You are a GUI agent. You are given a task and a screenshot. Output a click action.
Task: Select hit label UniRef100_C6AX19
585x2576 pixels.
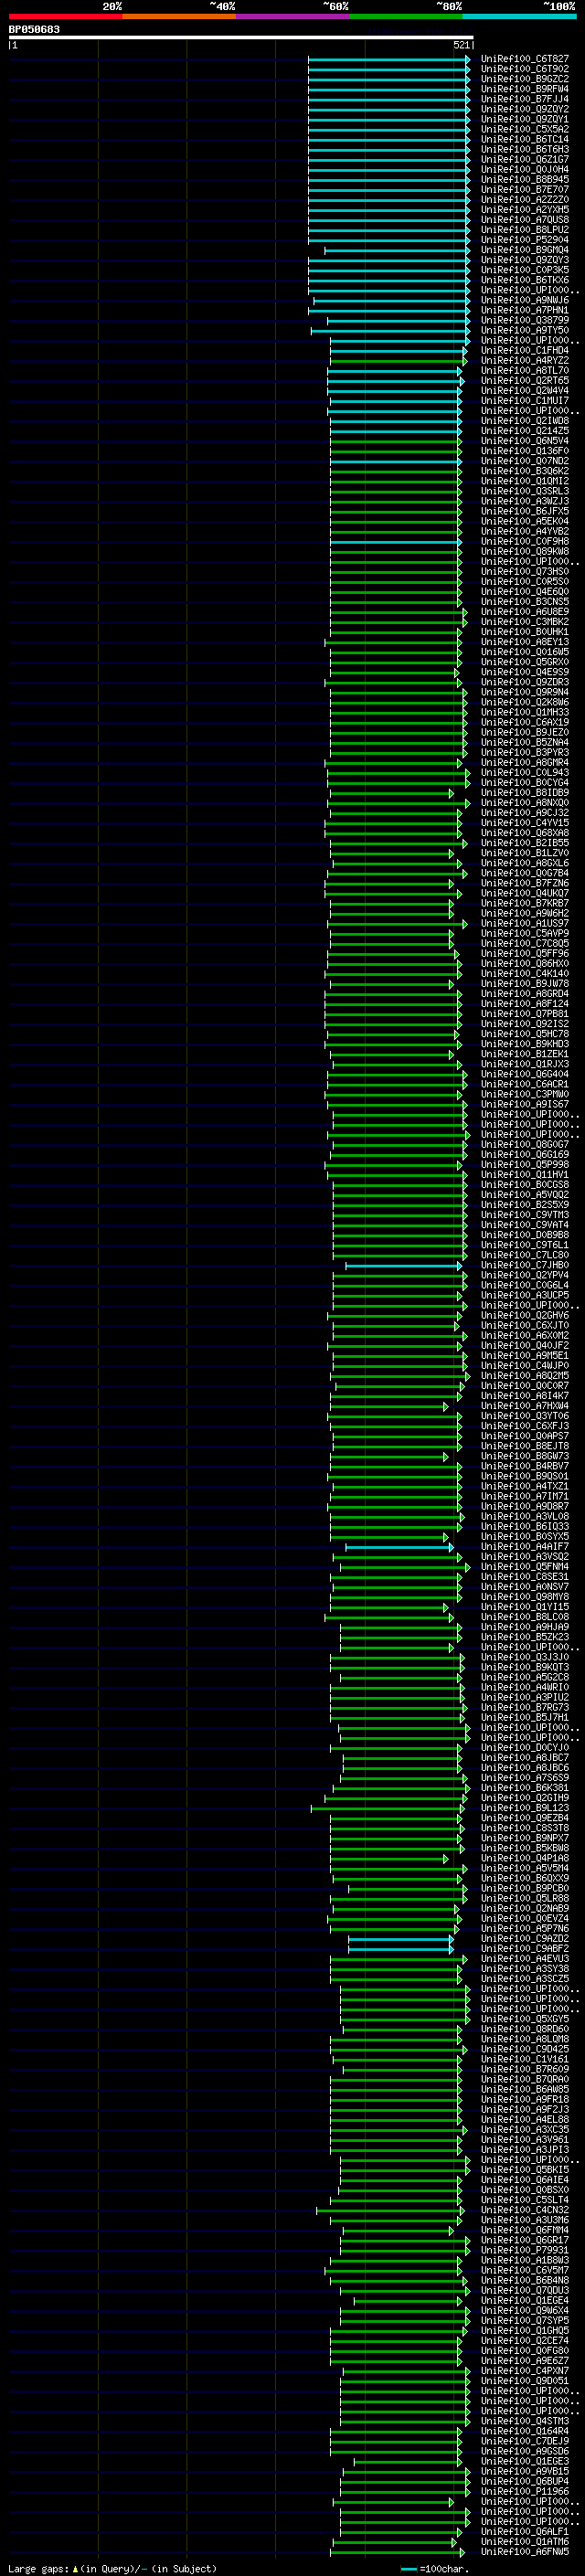click(524, 722)
